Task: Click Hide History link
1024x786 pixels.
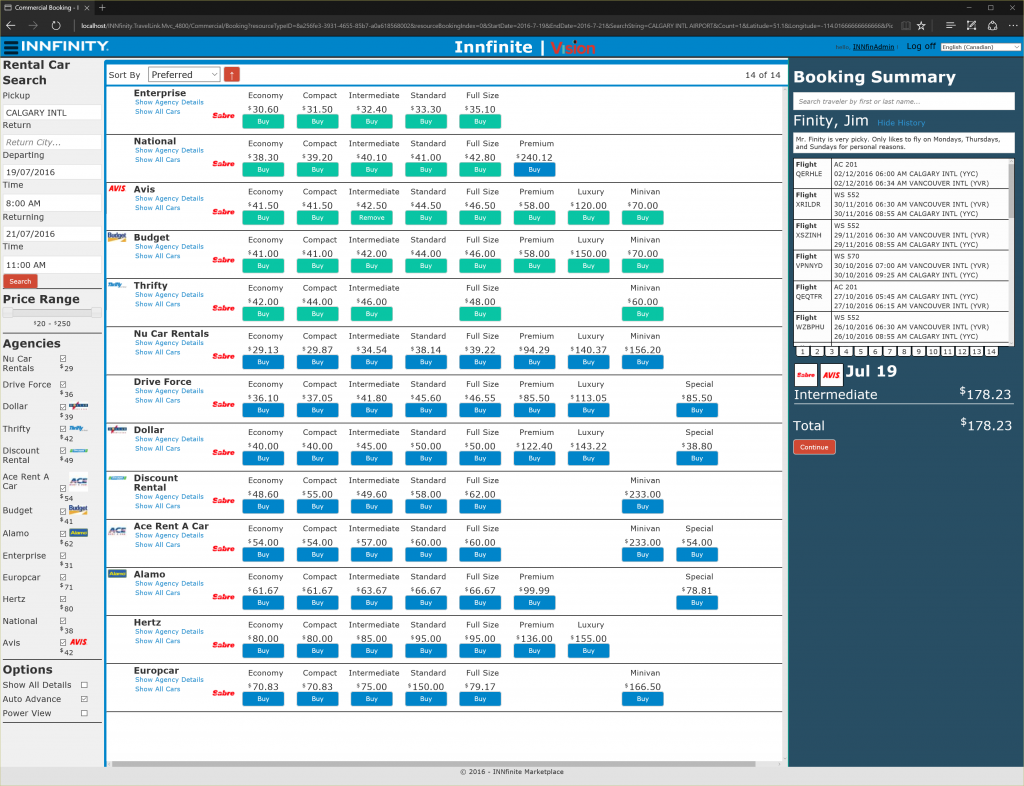Action: click(901, 123)
